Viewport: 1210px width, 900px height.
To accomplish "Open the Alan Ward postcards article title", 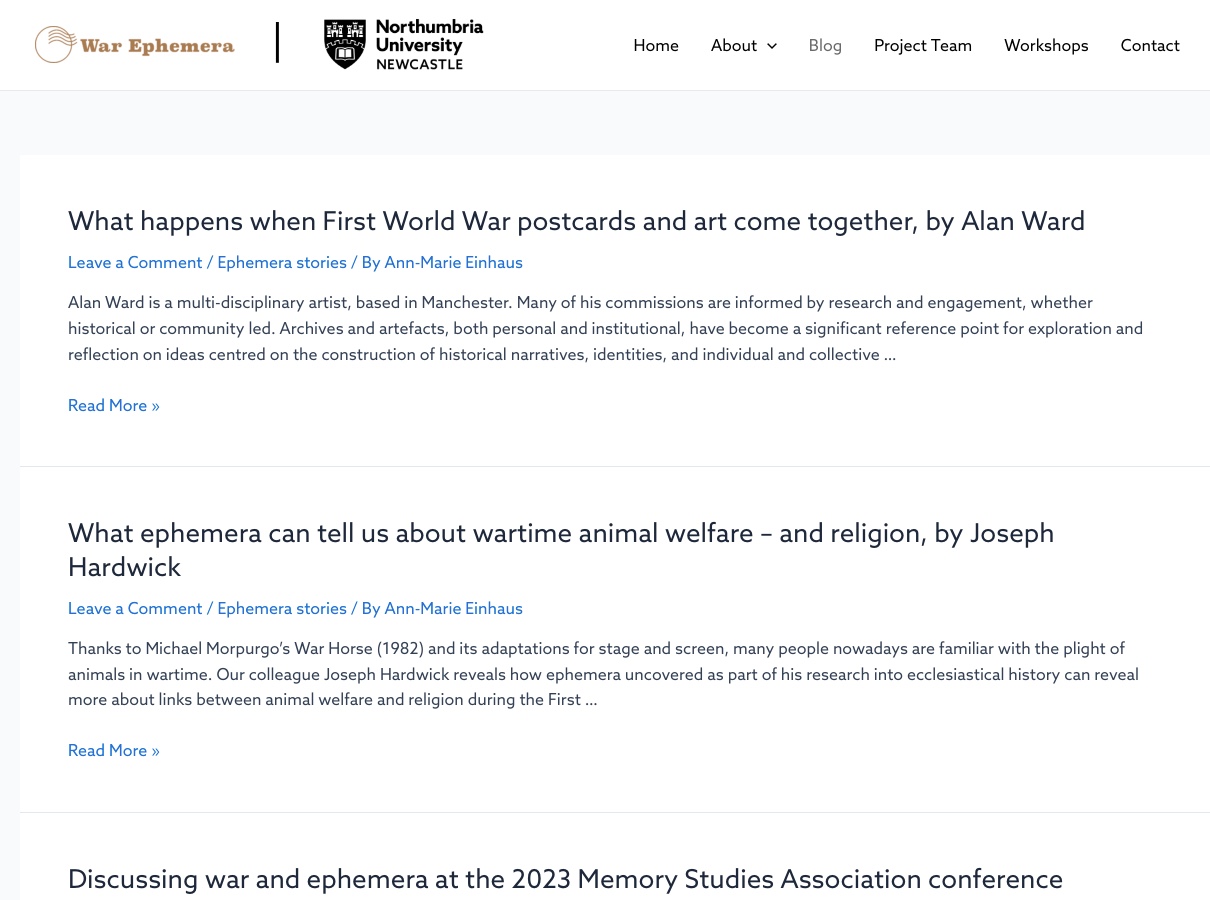I will click(x=576, y=221).
